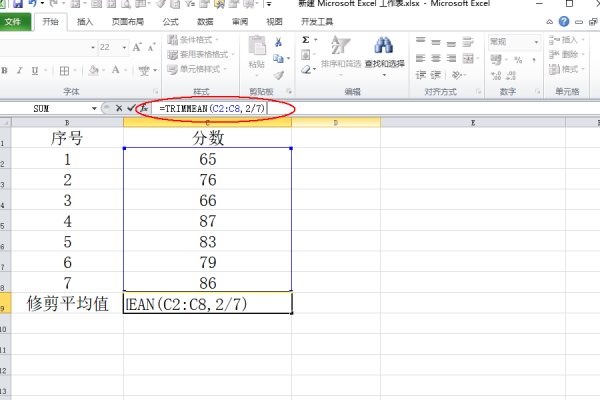Expand the Borders dropdown arrow

tap(75, 70)
